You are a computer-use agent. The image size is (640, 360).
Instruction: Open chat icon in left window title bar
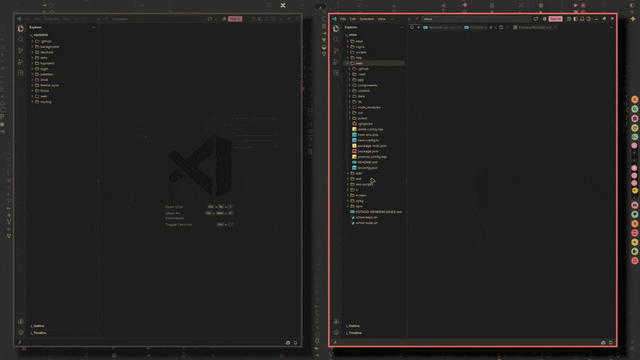[x=210, y=19]
